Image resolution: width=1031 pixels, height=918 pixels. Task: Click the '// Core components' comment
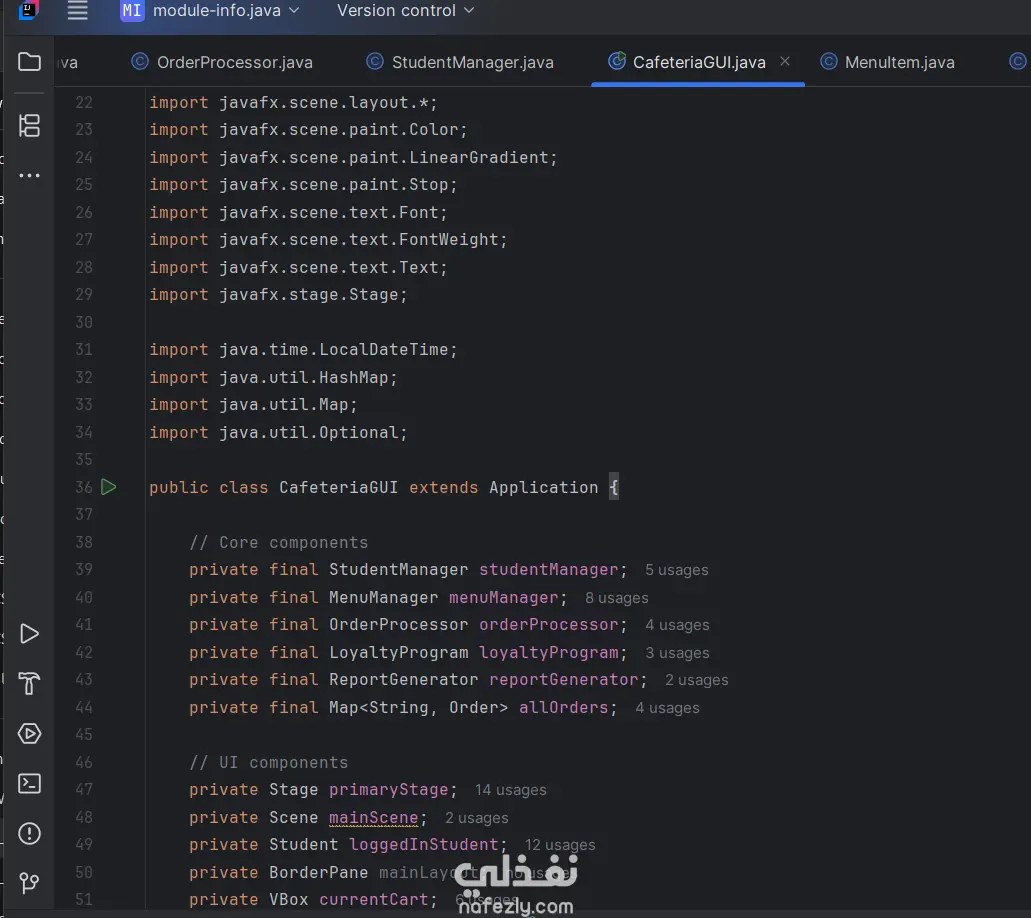(x=278, y=543)
